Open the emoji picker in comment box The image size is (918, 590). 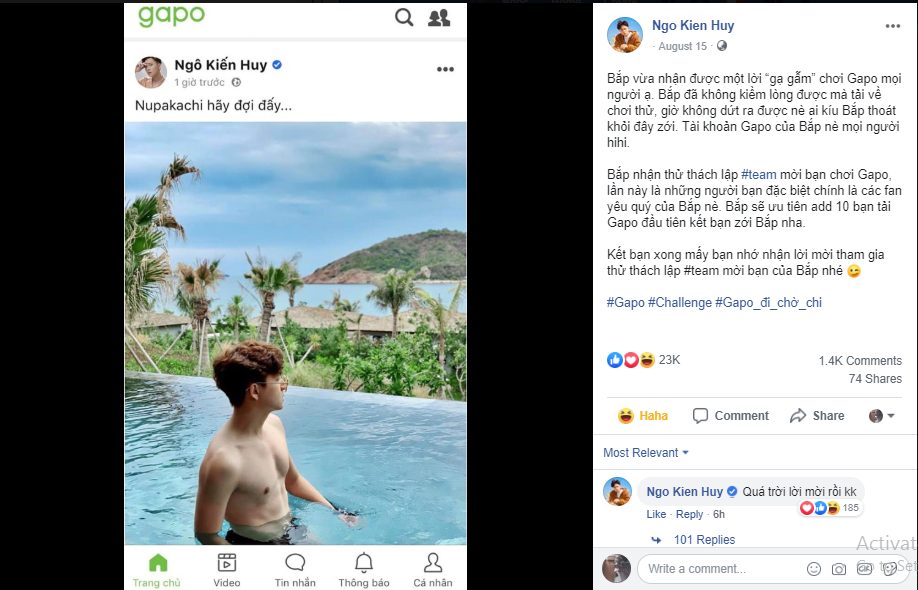tap(814, 569)
